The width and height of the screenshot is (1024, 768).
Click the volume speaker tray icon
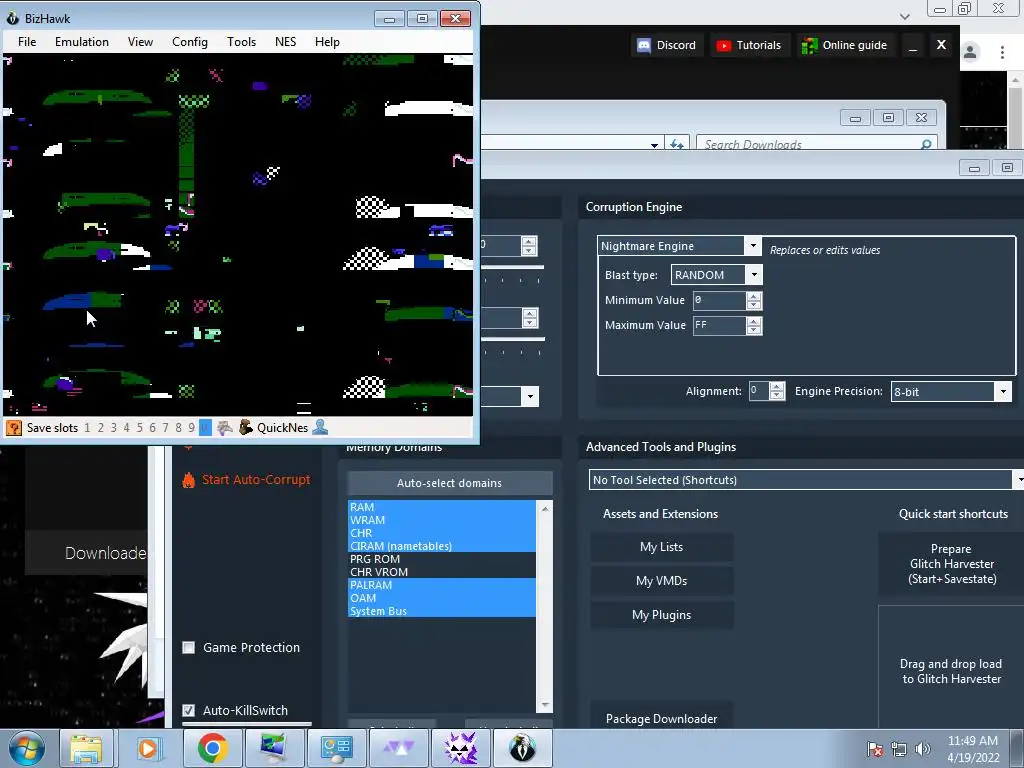coord(923,749)
